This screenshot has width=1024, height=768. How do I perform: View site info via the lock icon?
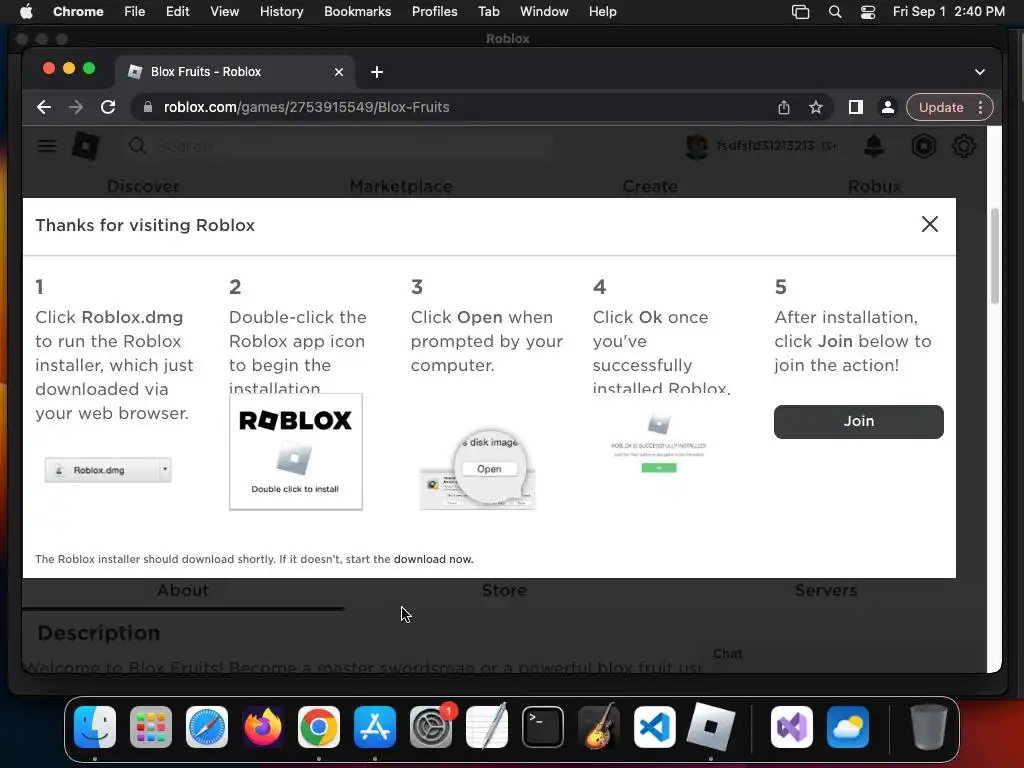pos(148,107)
